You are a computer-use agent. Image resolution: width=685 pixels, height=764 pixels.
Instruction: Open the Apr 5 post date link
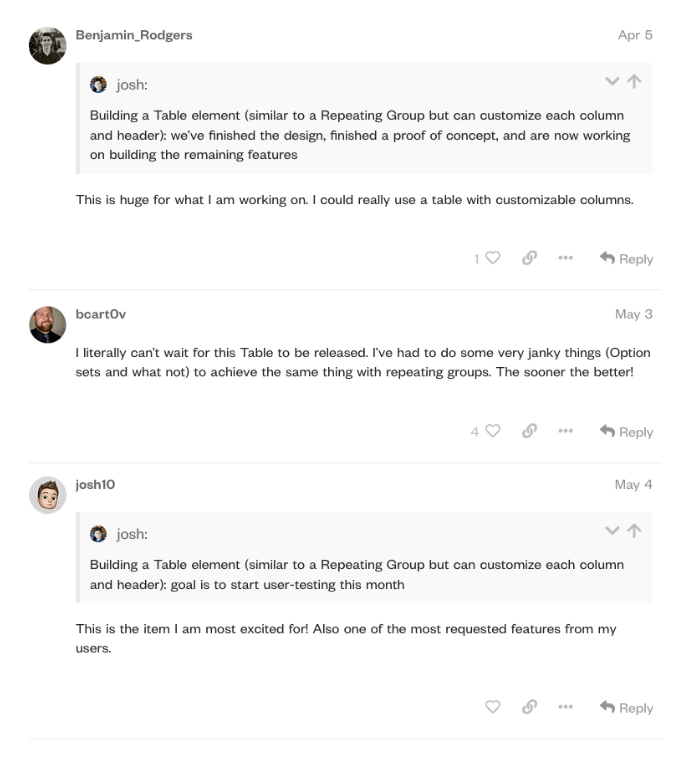[635, 35]
